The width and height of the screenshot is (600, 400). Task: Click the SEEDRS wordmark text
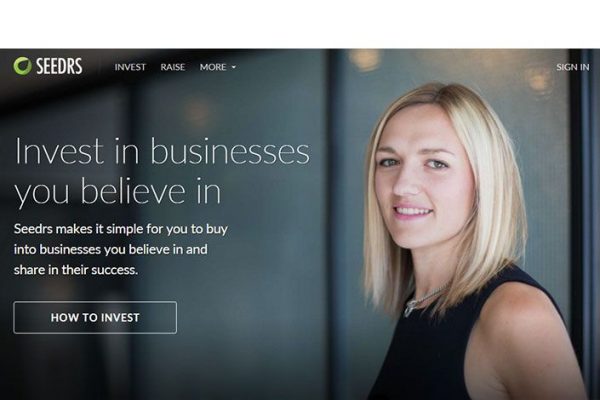(59, 66)
